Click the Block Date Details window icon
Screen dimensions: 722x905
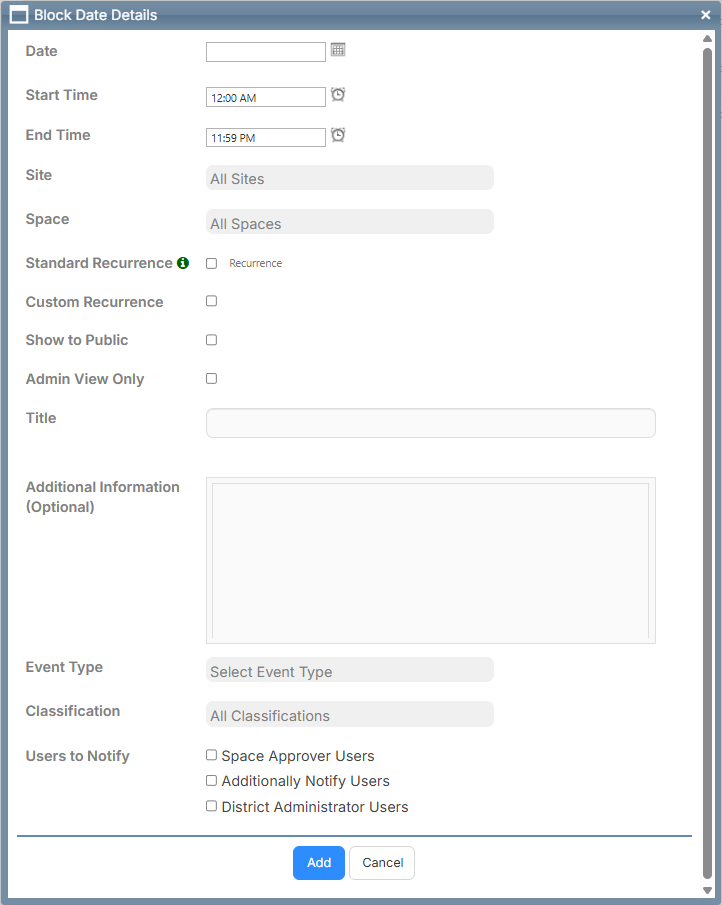tap(19, 15)
